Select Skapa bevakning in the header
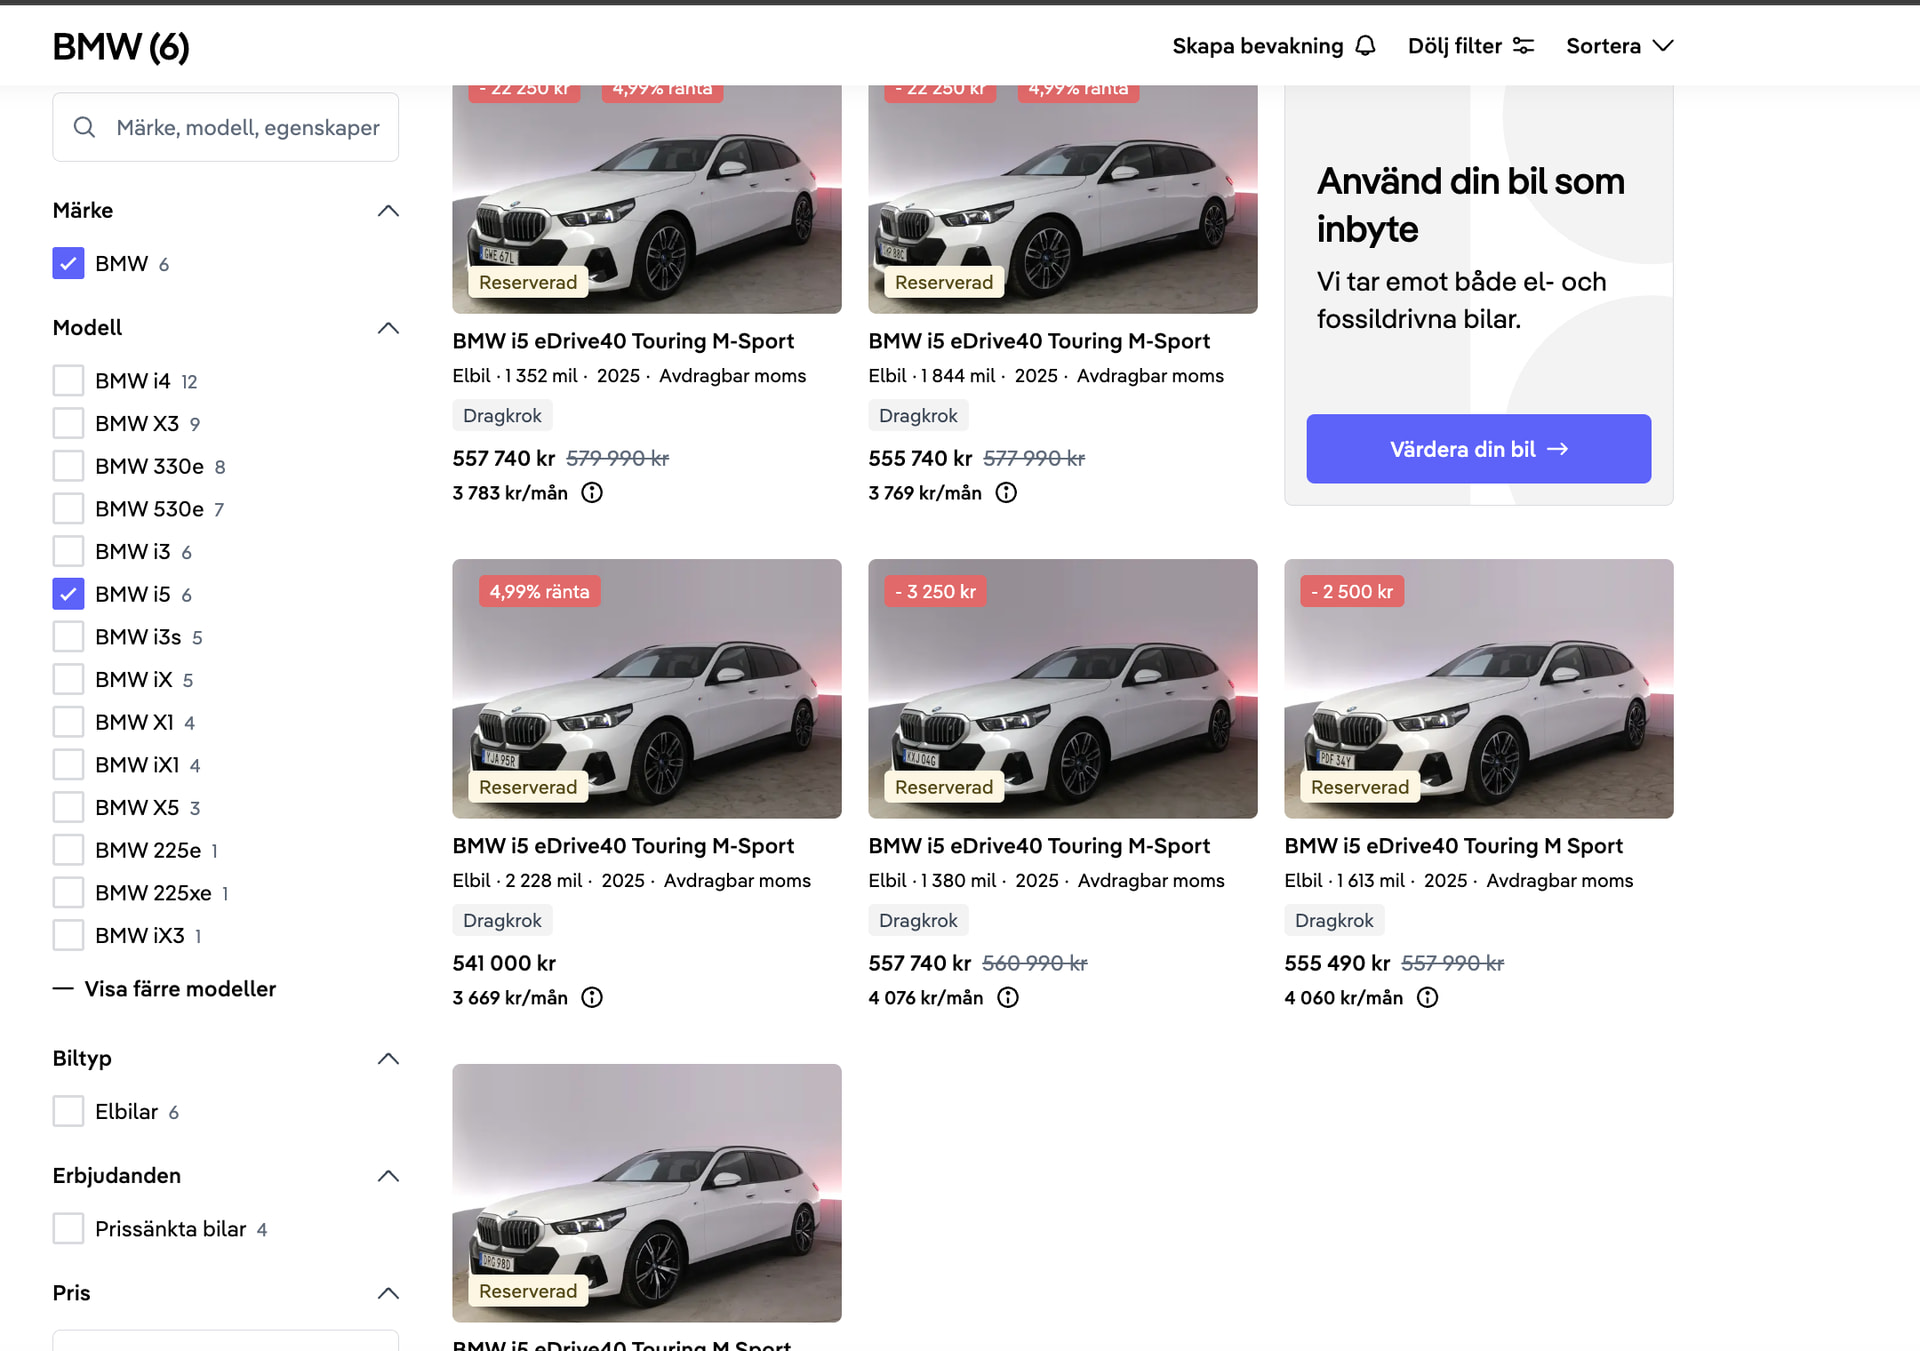Viewport: 1920px width, 1351px height. (x=1258, y=46)
